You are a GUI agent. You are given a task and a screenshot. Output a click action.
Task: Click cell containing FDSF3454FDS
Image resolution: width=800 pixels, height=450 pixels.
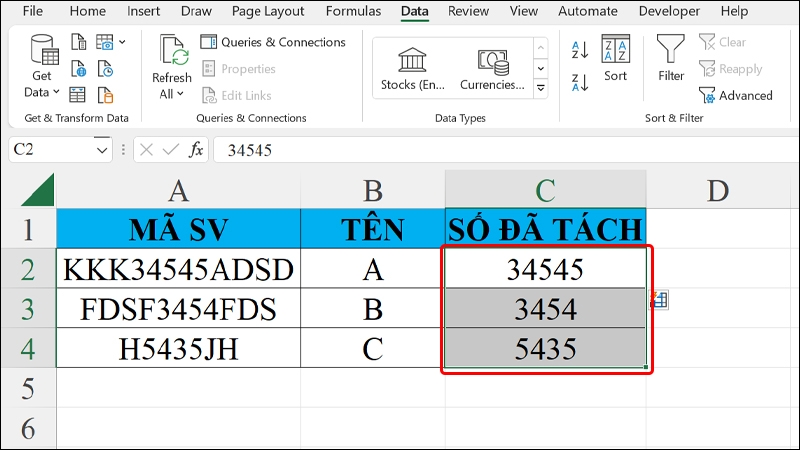(x=179, y=308)
